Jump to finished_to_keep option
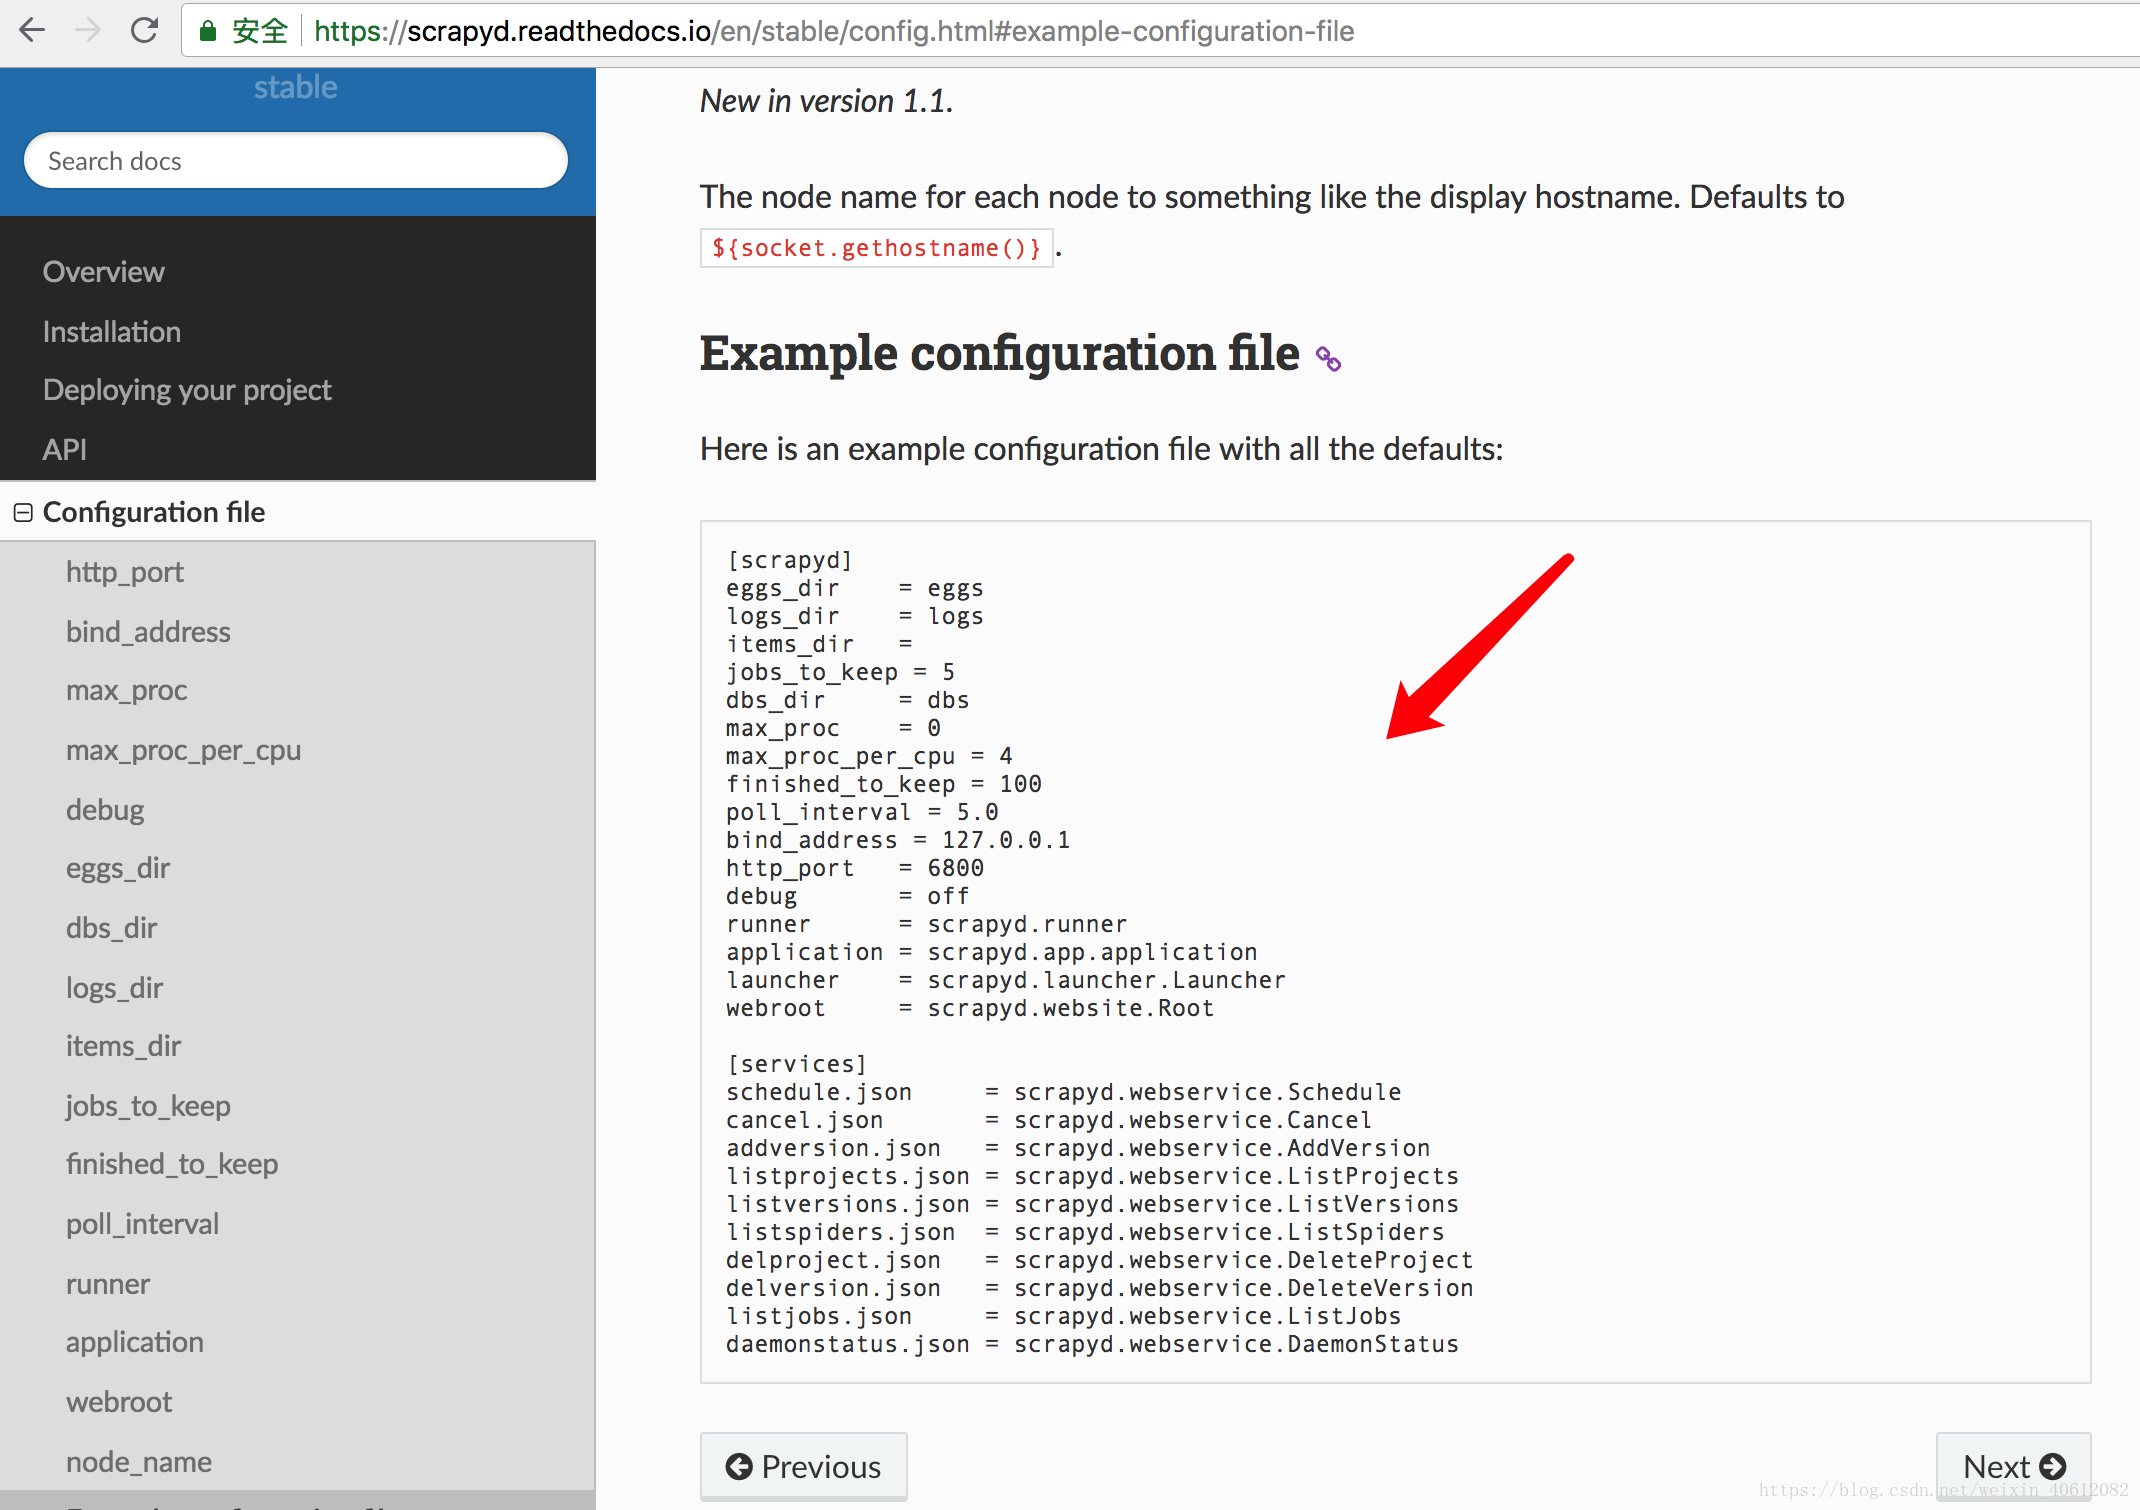Viewport: 2140px width, 1510px height. (172, 1164)
